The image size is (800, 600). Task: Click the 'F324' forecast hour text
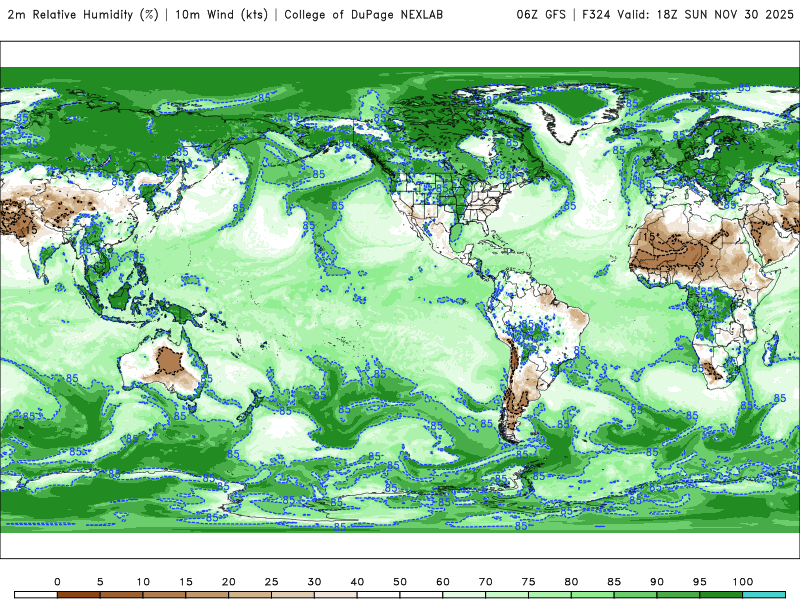point(597,15)
